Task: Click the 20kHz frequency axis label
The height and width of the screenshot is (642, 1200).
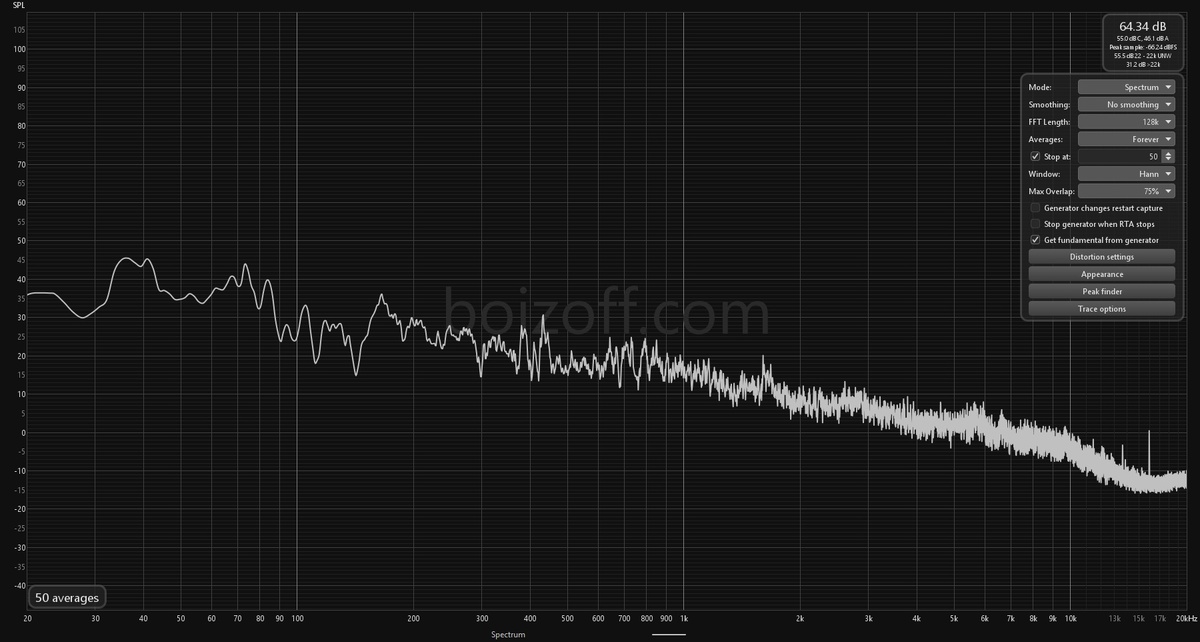Action: 1186,619
